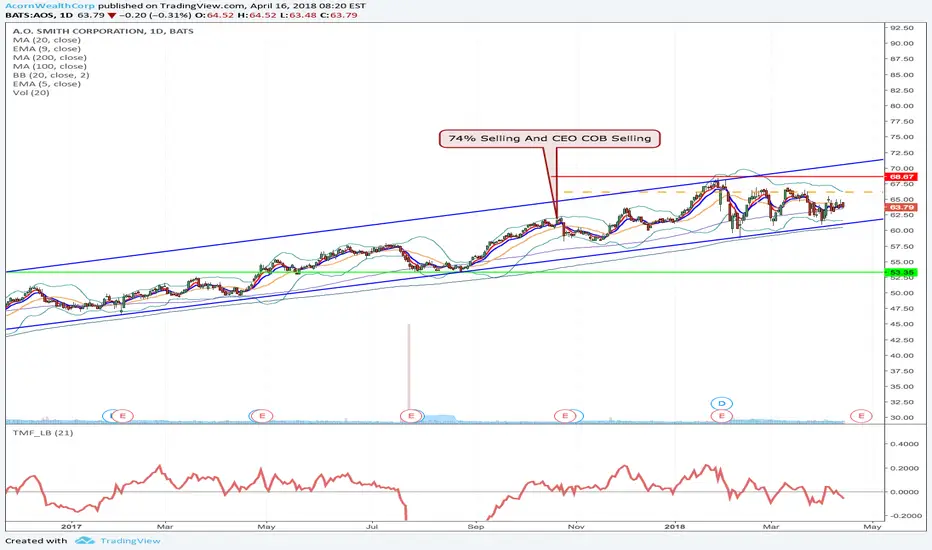This screenshot has height=550, width=932.
Task: Click the Sep label on the time axis
Action: pyautogui.click(x=476, y=527)
